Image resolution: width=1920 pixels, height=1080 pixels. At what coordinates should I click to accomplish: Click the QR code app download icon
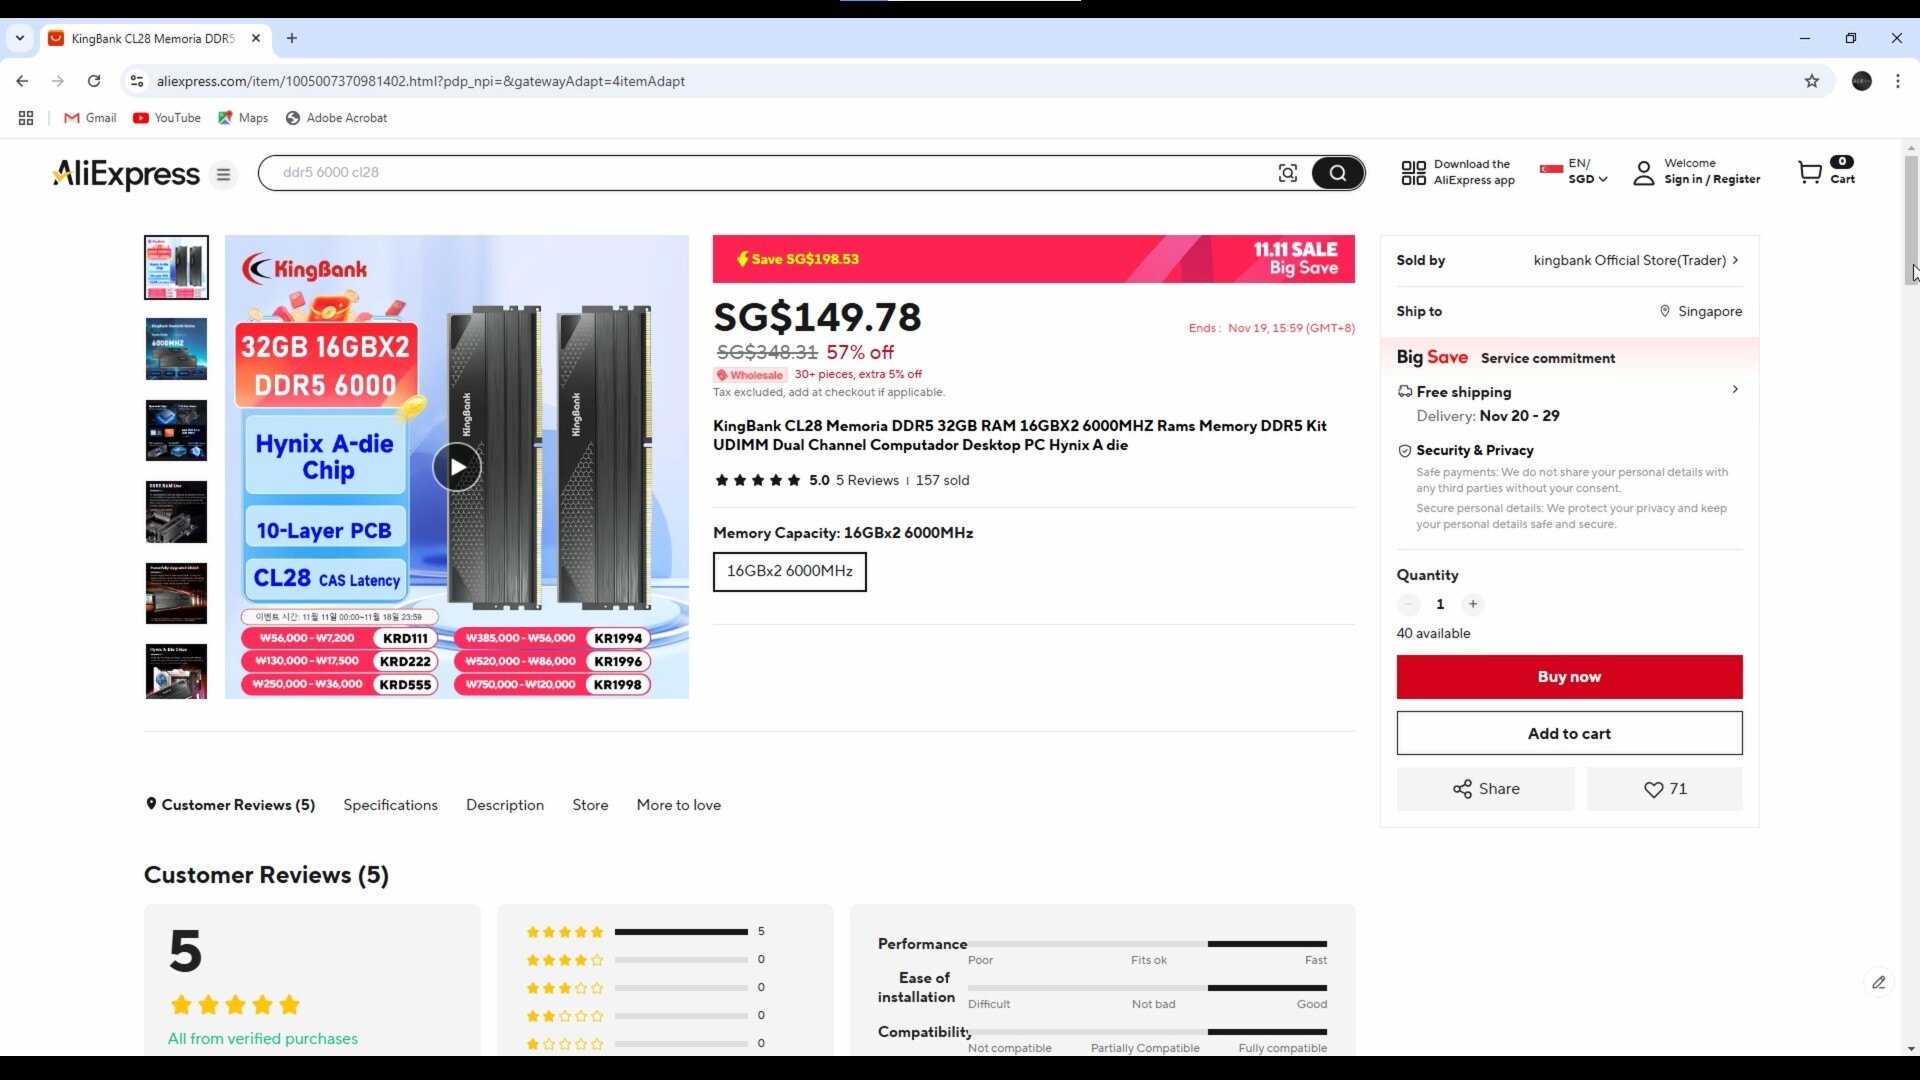tap(1413, 173)
